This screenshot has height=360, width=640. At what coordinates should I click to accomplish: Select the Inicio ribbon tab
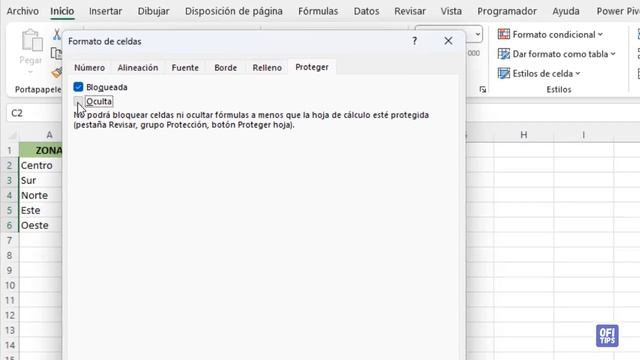click(62, 11)
